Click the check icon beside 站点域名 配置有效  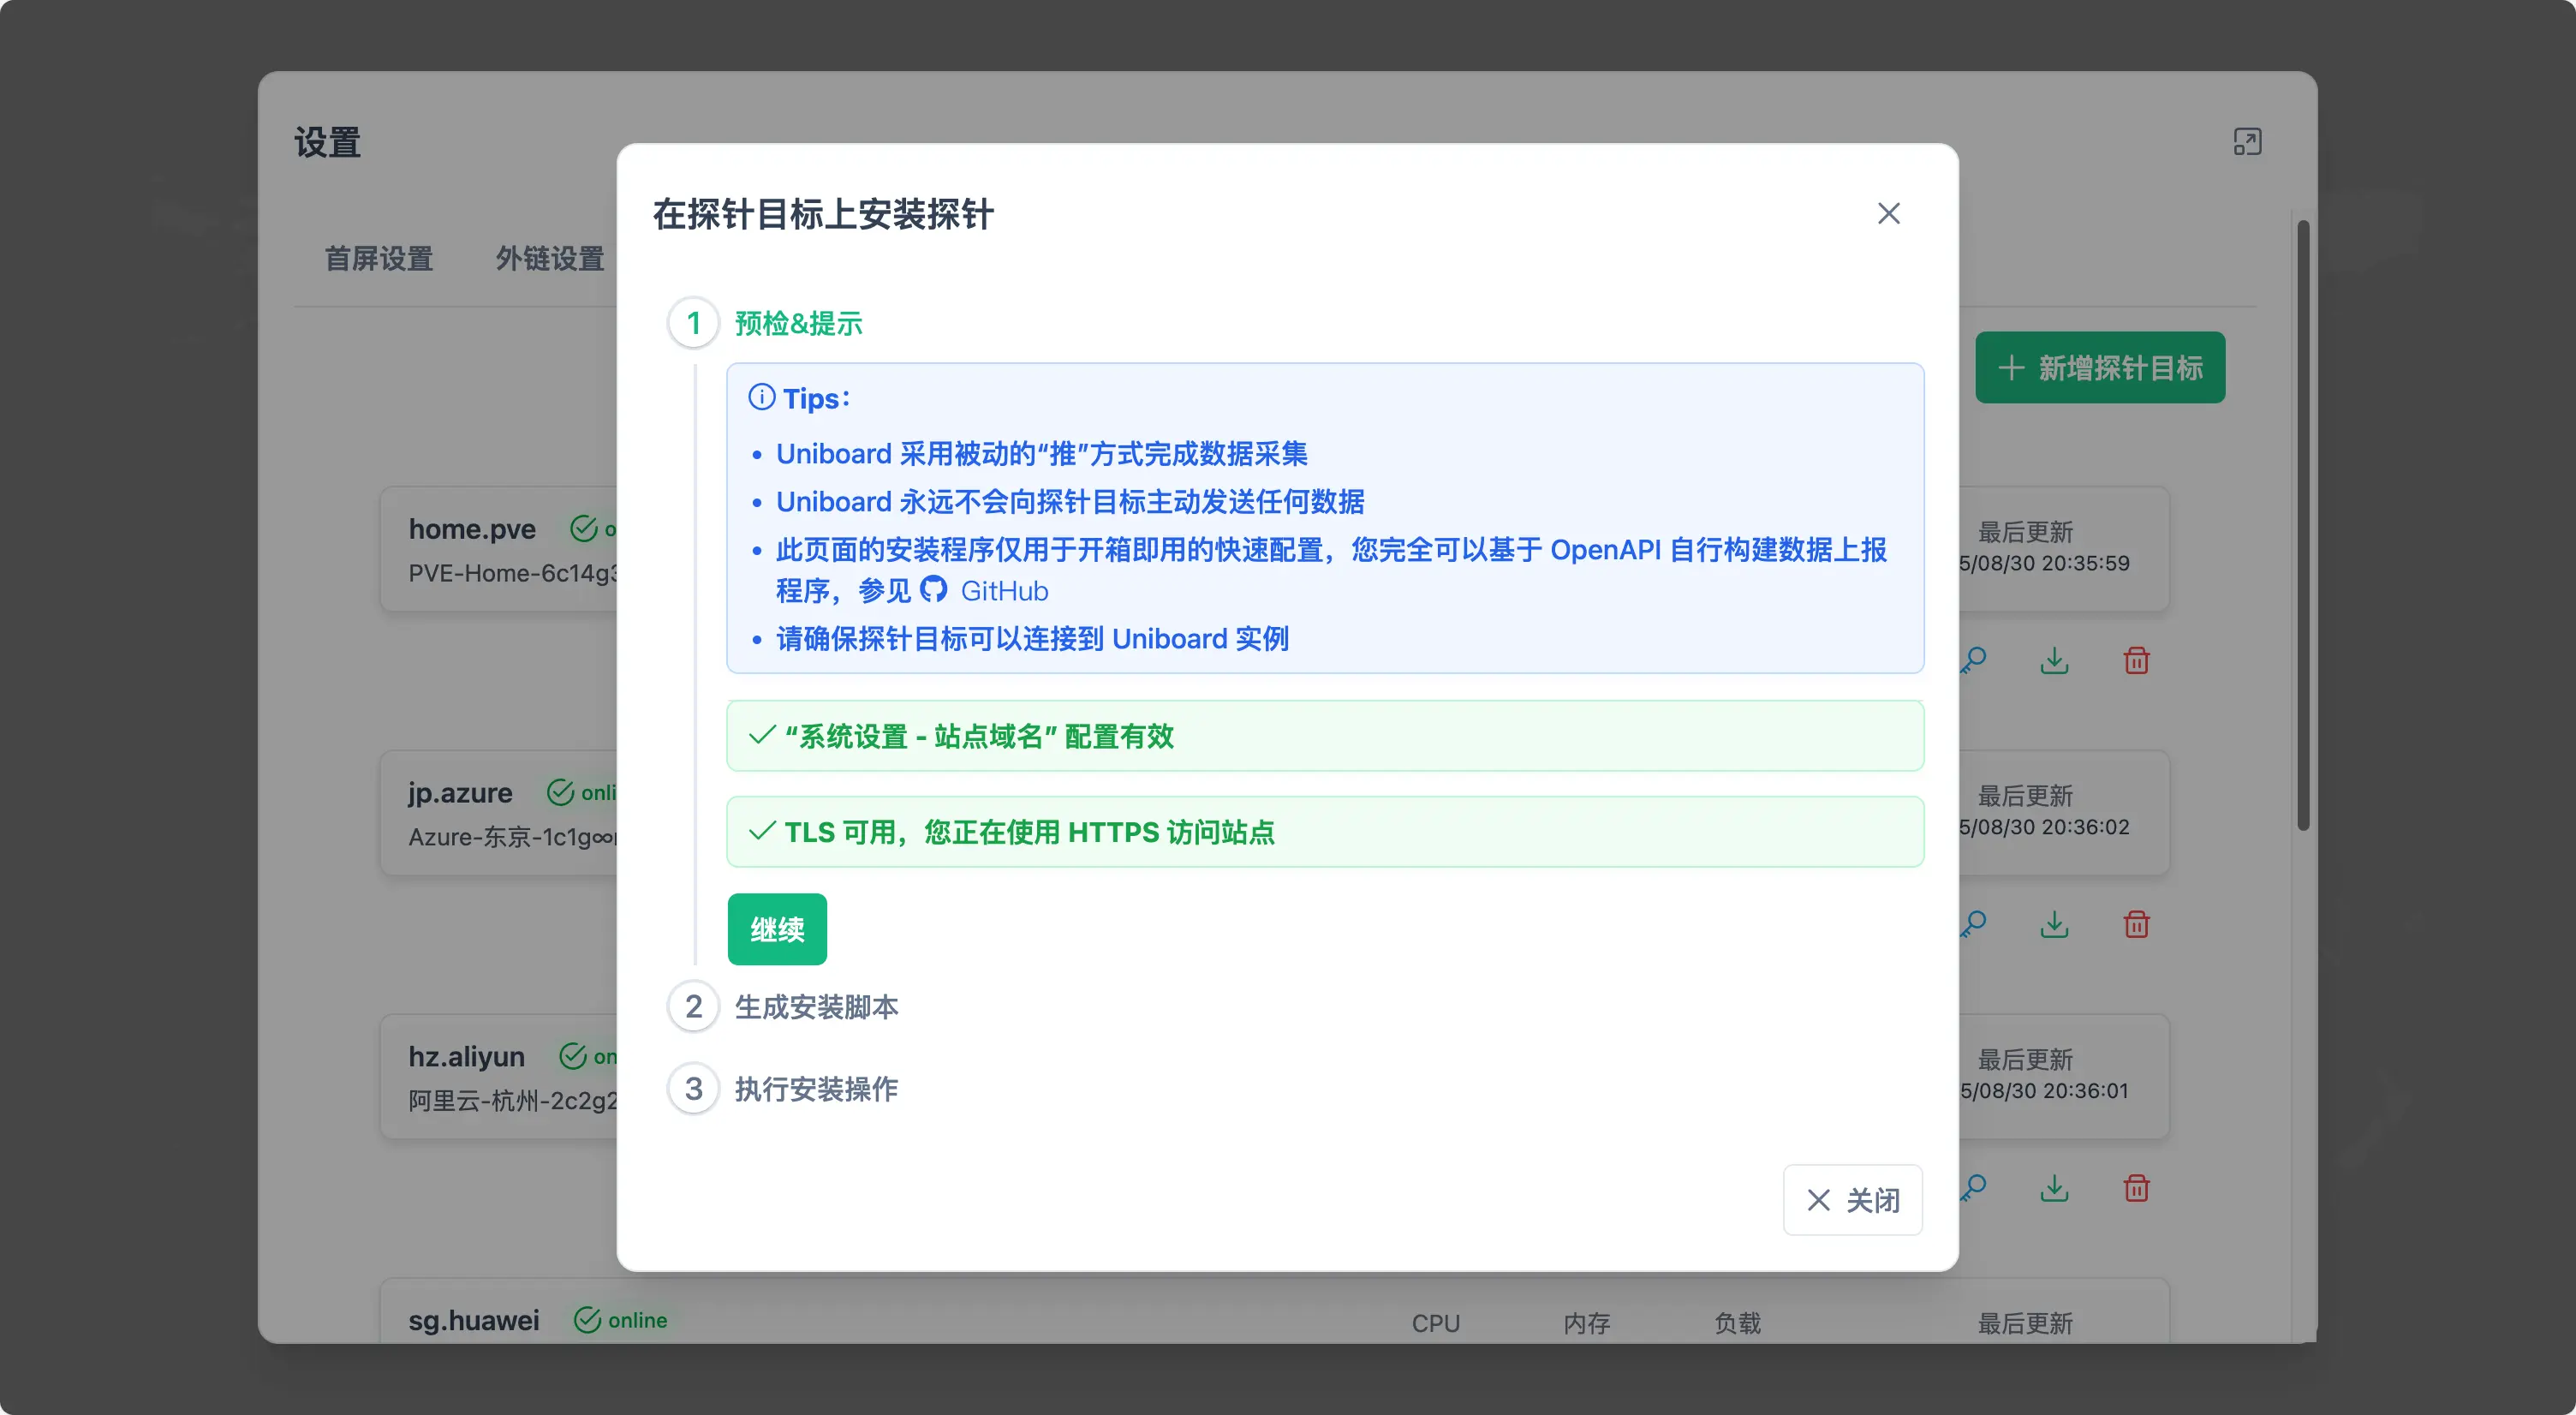pyautogui.click(x=762, y=735)
